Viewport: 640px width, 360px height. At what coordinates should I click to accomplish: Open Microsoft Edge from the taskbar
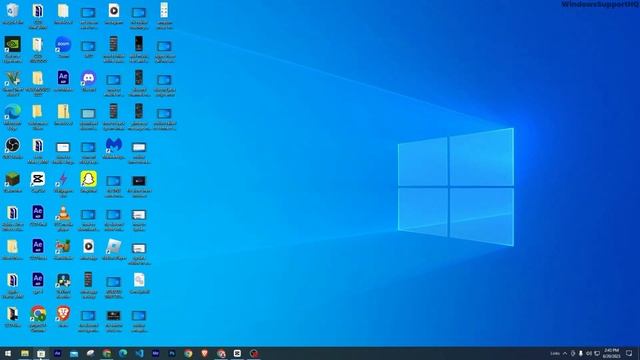123,353
